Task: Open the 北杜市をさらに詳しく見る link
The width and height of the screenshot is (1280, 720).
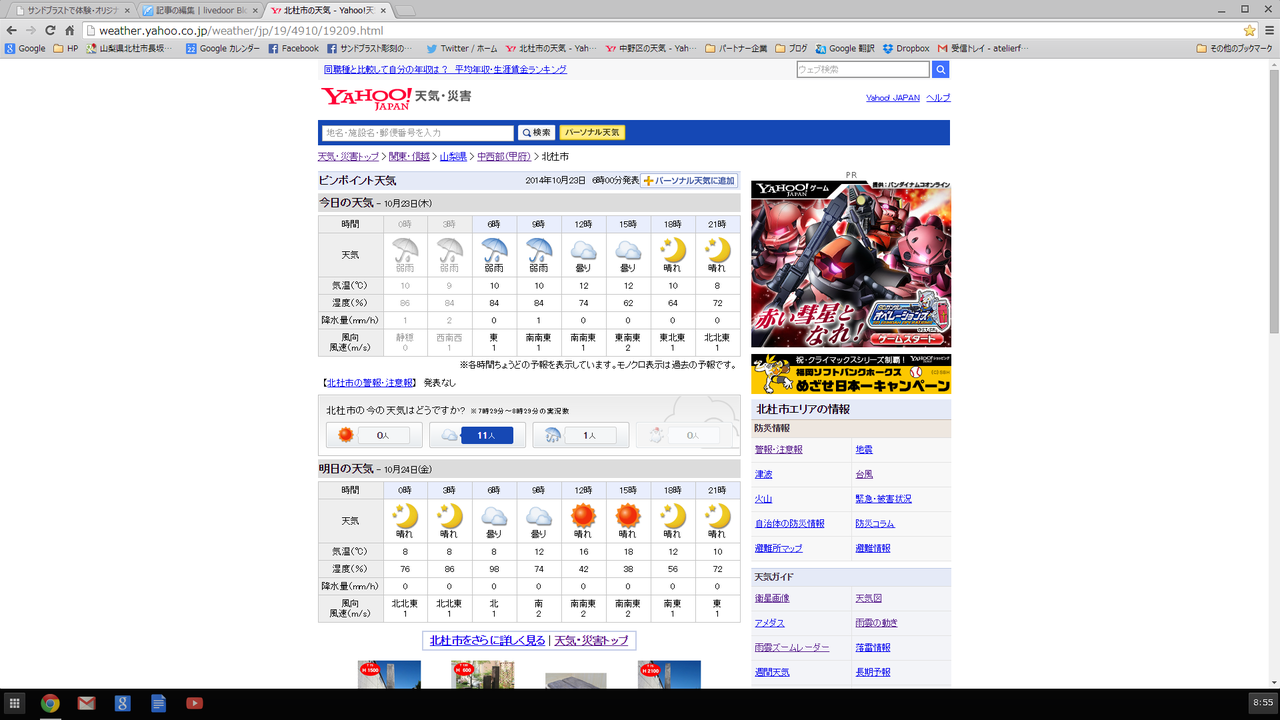Action: [x=487, y=640]
